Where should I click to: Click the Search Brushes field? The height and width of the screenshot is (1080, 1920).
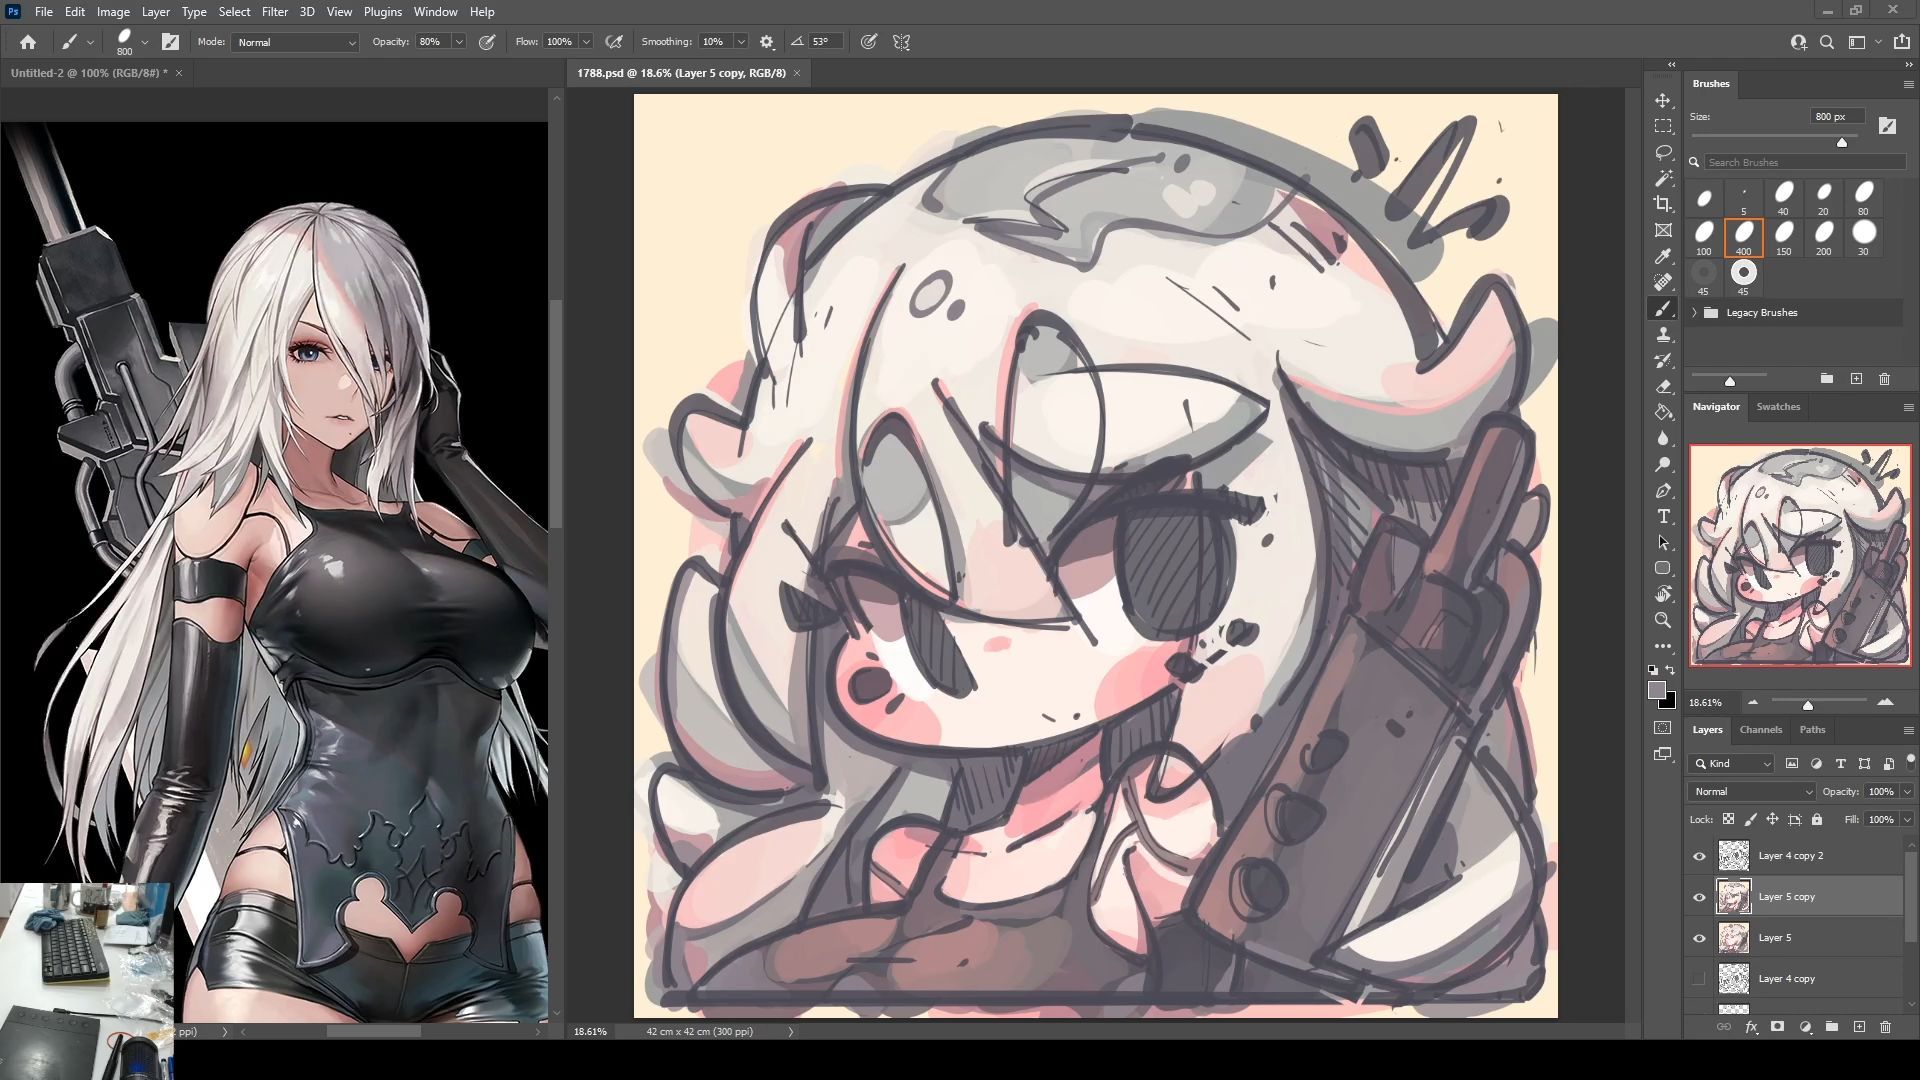pos(1805,162)
